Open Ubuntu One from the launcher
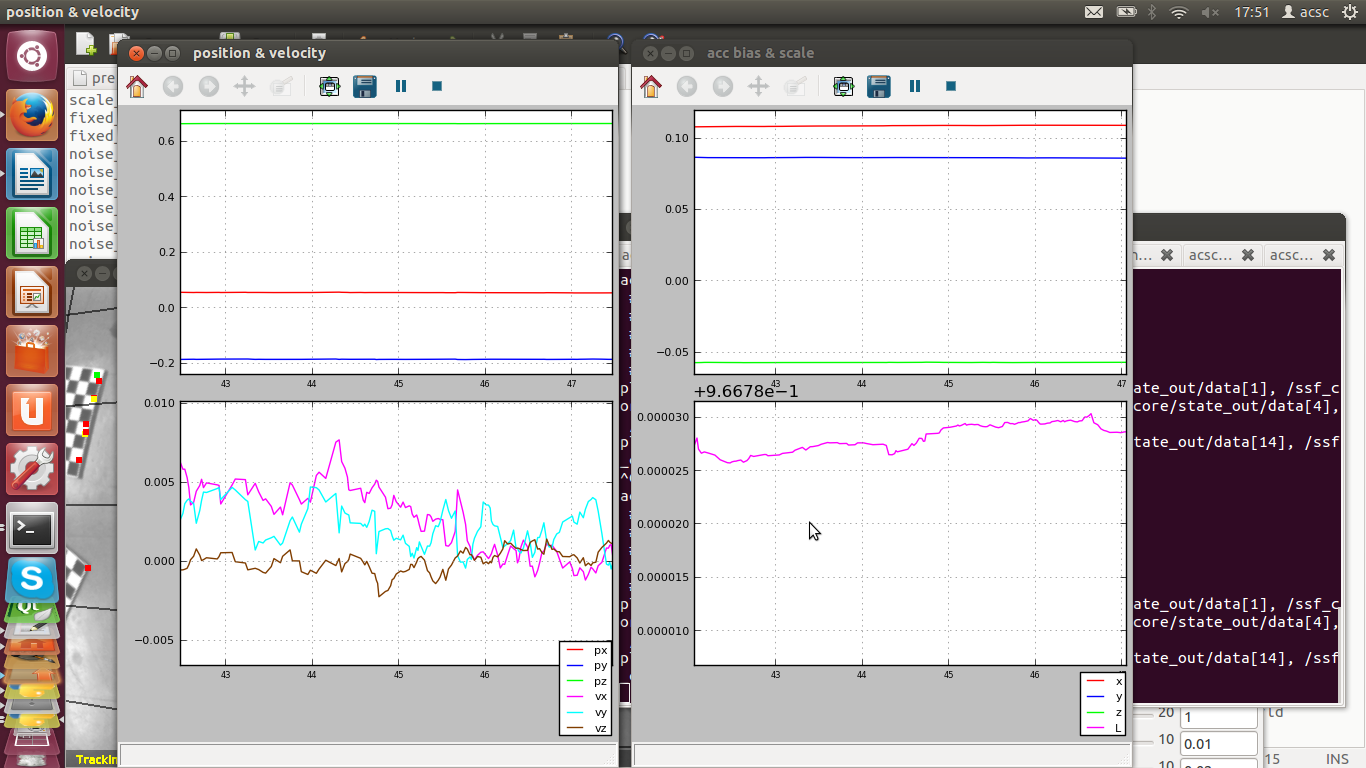 [x=32, y=411]
